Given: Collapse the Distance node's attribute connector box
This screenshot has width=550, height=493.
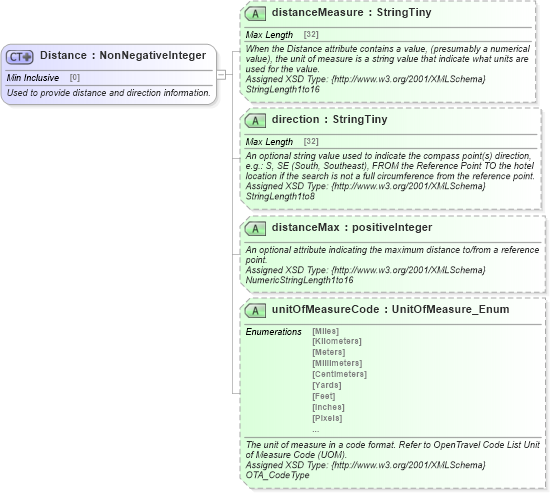Looking at the screenshot, I should coord(221,74).
